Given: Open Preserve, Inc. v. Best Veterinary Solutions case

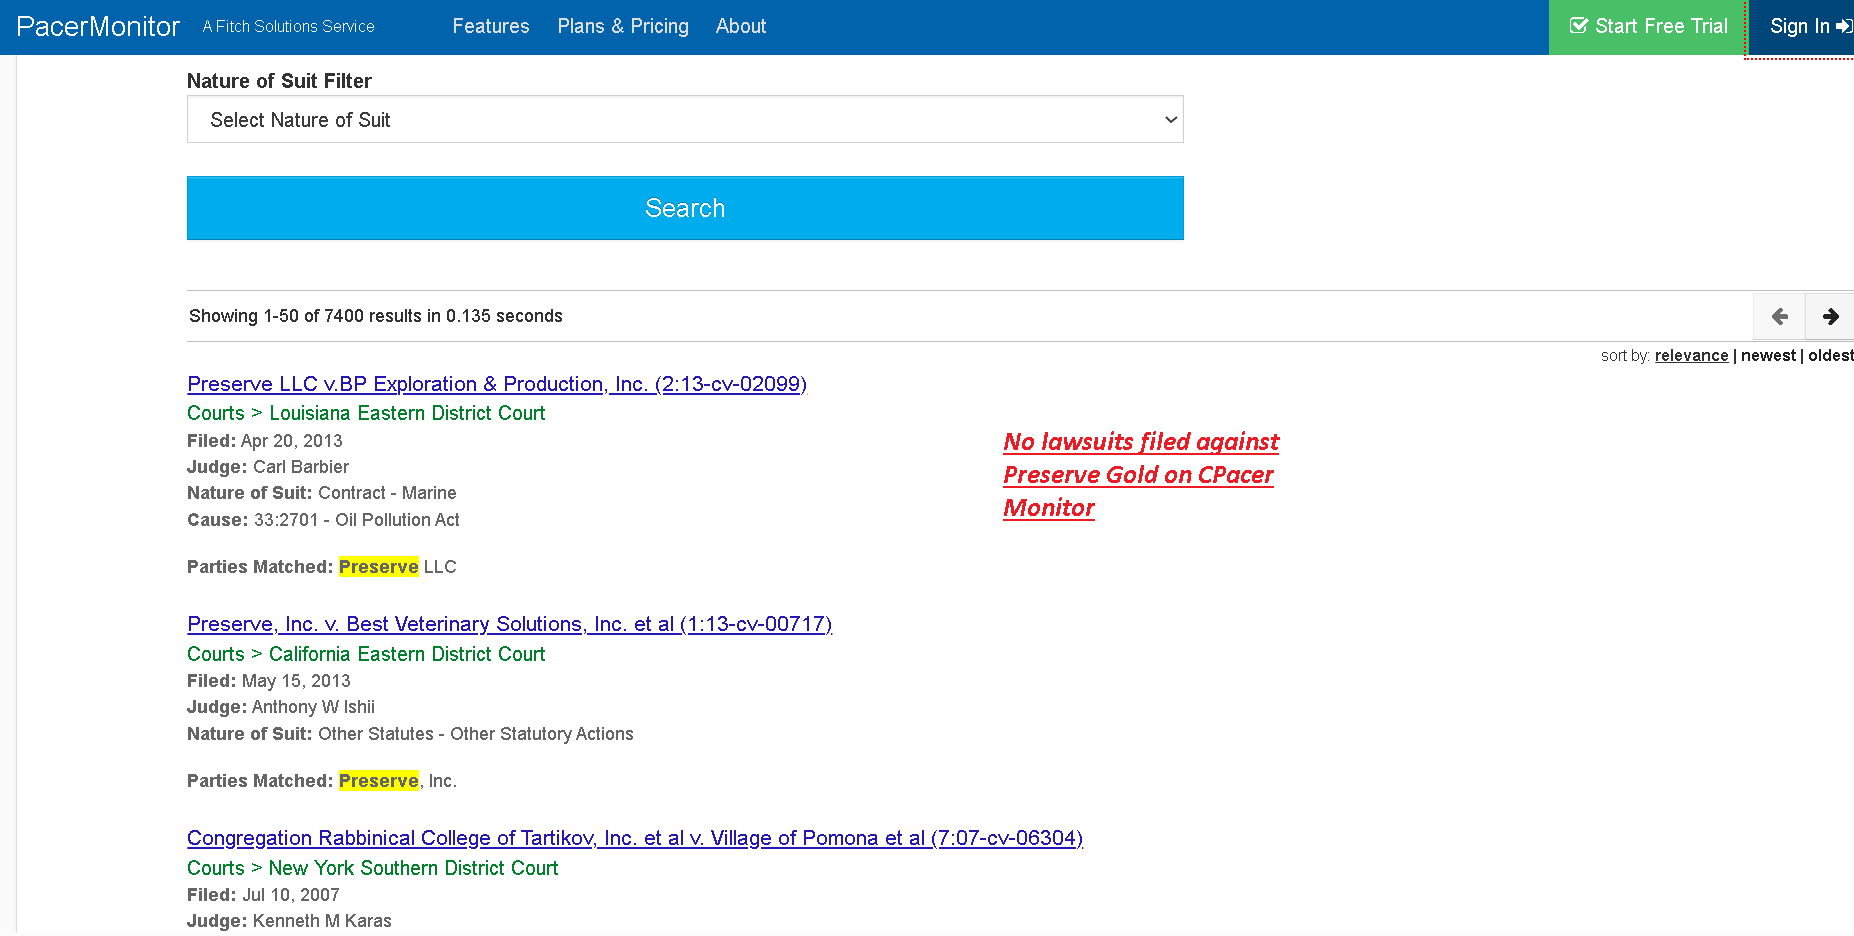Looking at the screenshot, I should tap(509, 624).
